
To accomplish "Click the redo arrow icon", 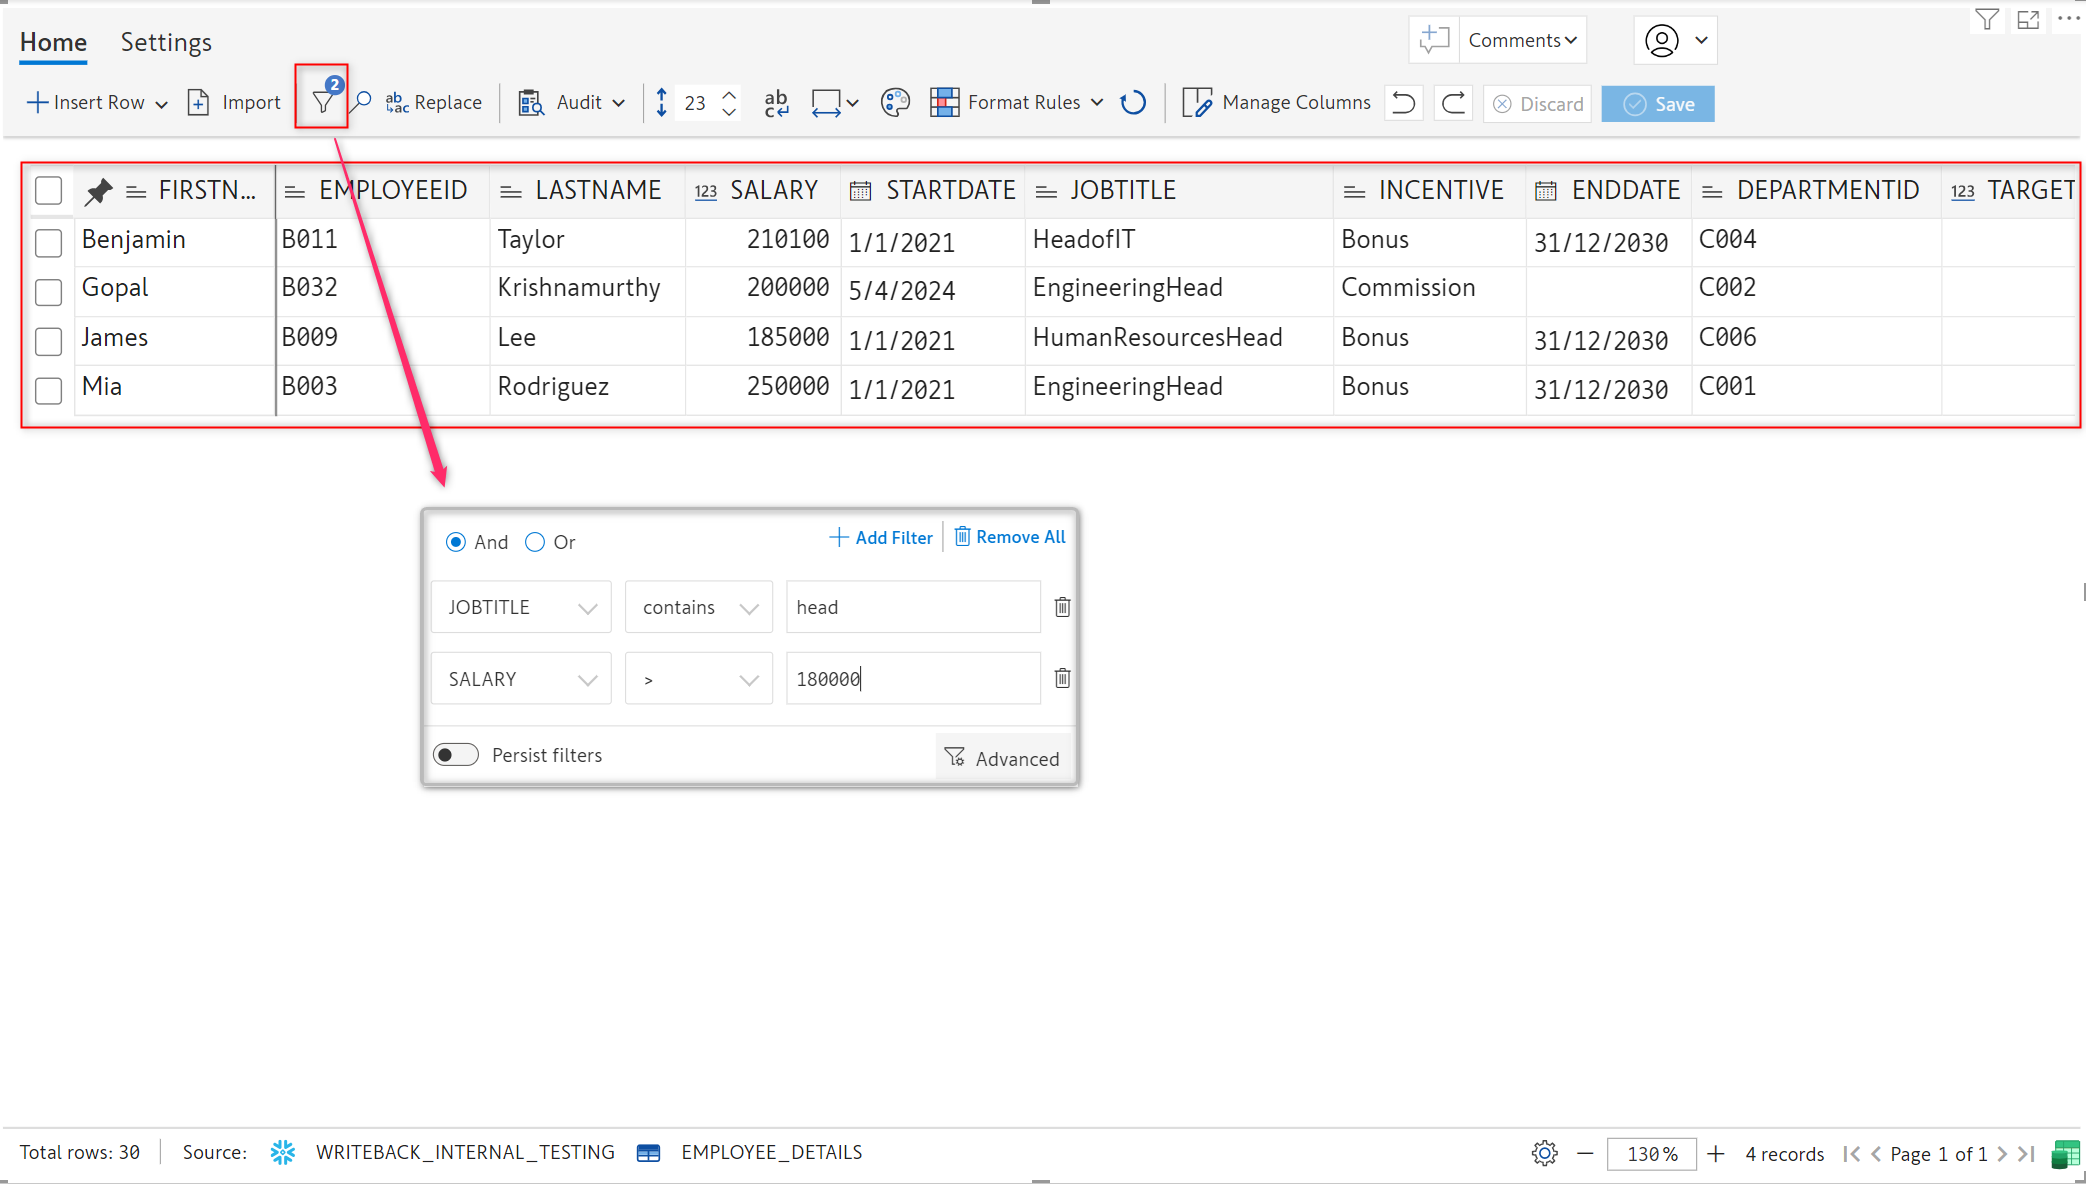I will pyautogui.click(x=1453, y=103).
